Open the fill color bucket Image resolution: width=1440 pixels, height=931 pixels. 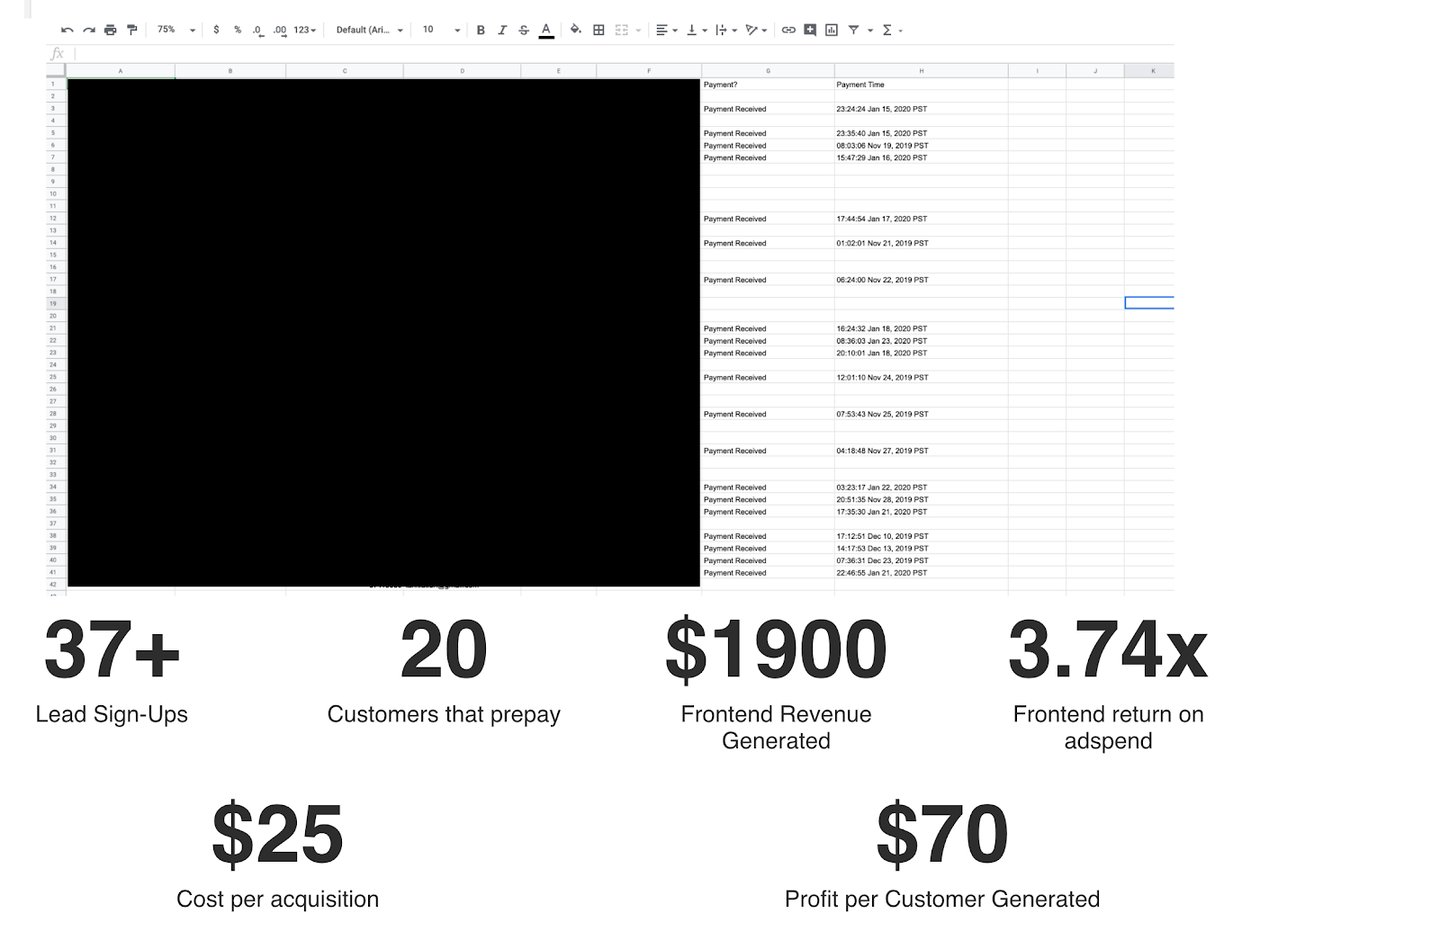pyautogui.click(x=576, y=30)
